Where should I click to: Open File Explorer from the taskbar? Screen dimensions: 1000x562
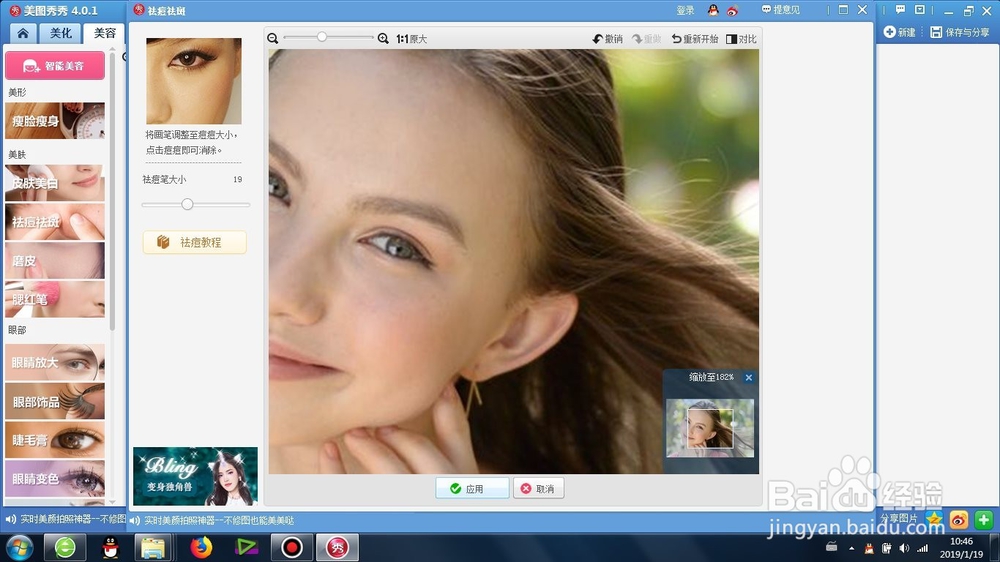click(x=153, y=547)
